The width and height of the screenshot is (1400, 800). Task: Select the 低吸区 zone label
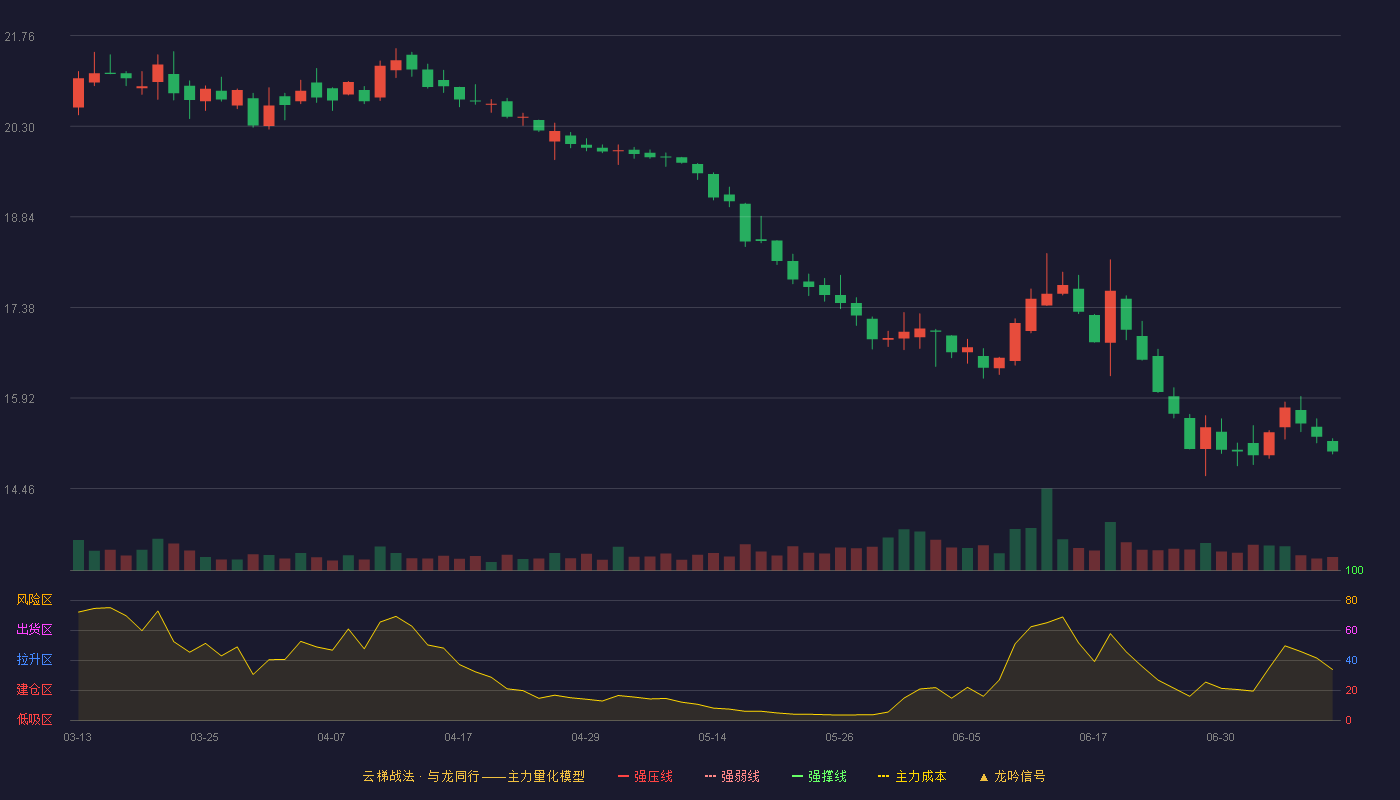coord(34,719)
